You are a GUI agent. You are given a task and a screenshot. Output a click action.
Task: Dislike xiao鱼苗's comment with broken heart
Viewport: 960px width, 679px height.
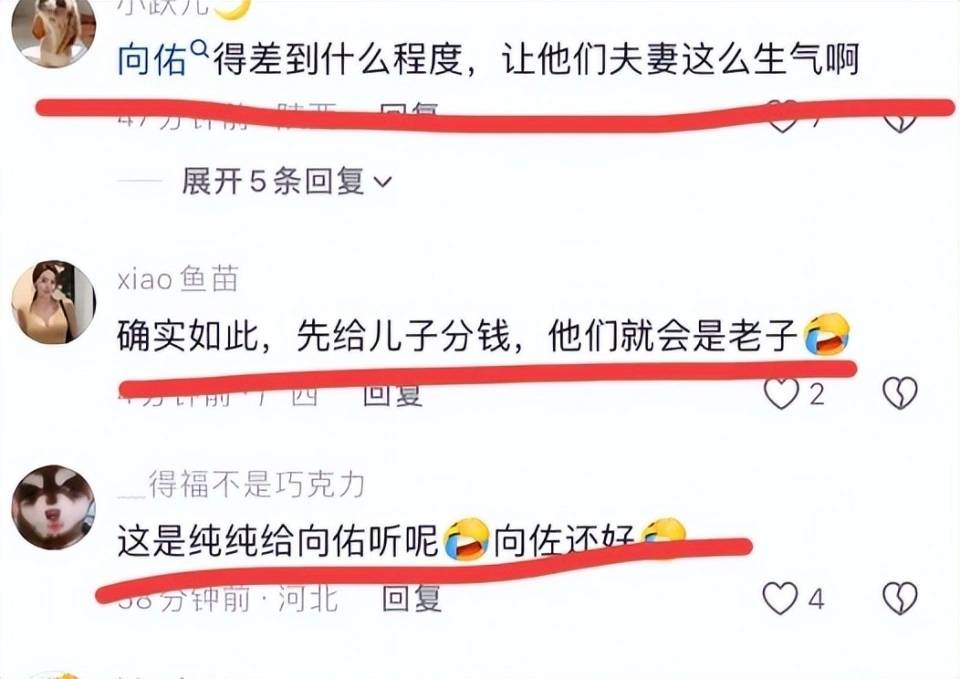[x=900, y=393]
